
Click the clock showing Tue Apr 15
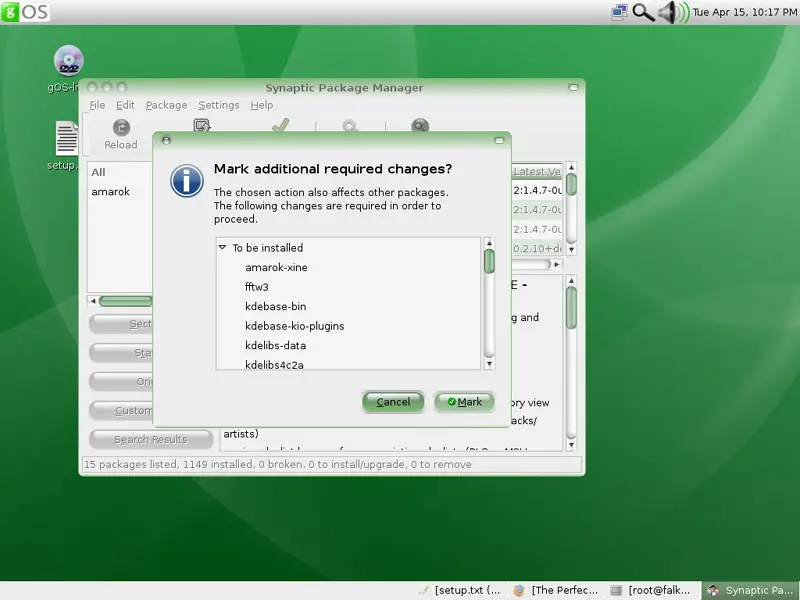[744, 12]
